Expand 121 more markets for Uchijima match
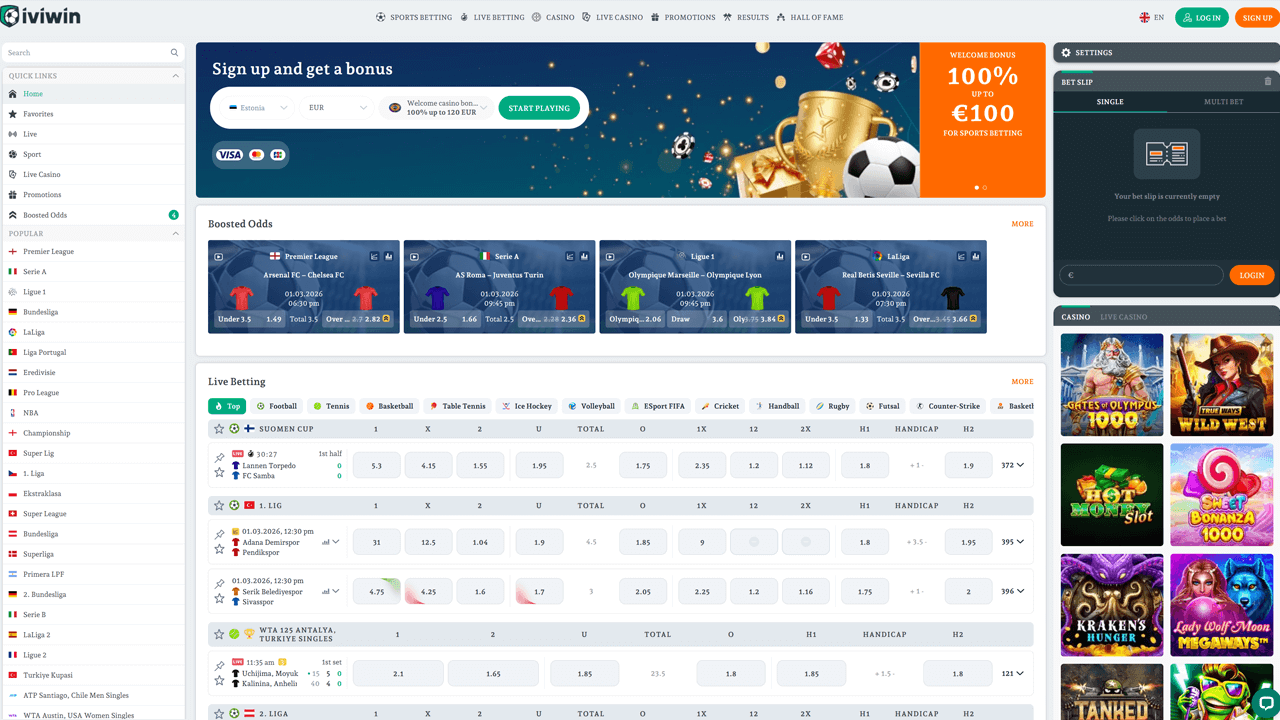This screenshot has height=720, width=1280. [1013, 674]
